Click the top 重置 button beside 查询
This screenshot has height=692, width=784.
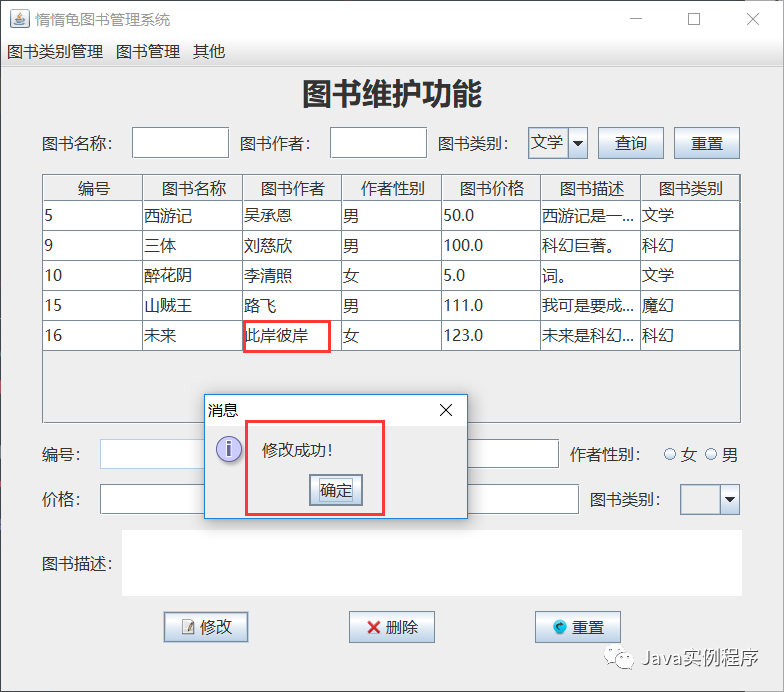tap(706, 143)
